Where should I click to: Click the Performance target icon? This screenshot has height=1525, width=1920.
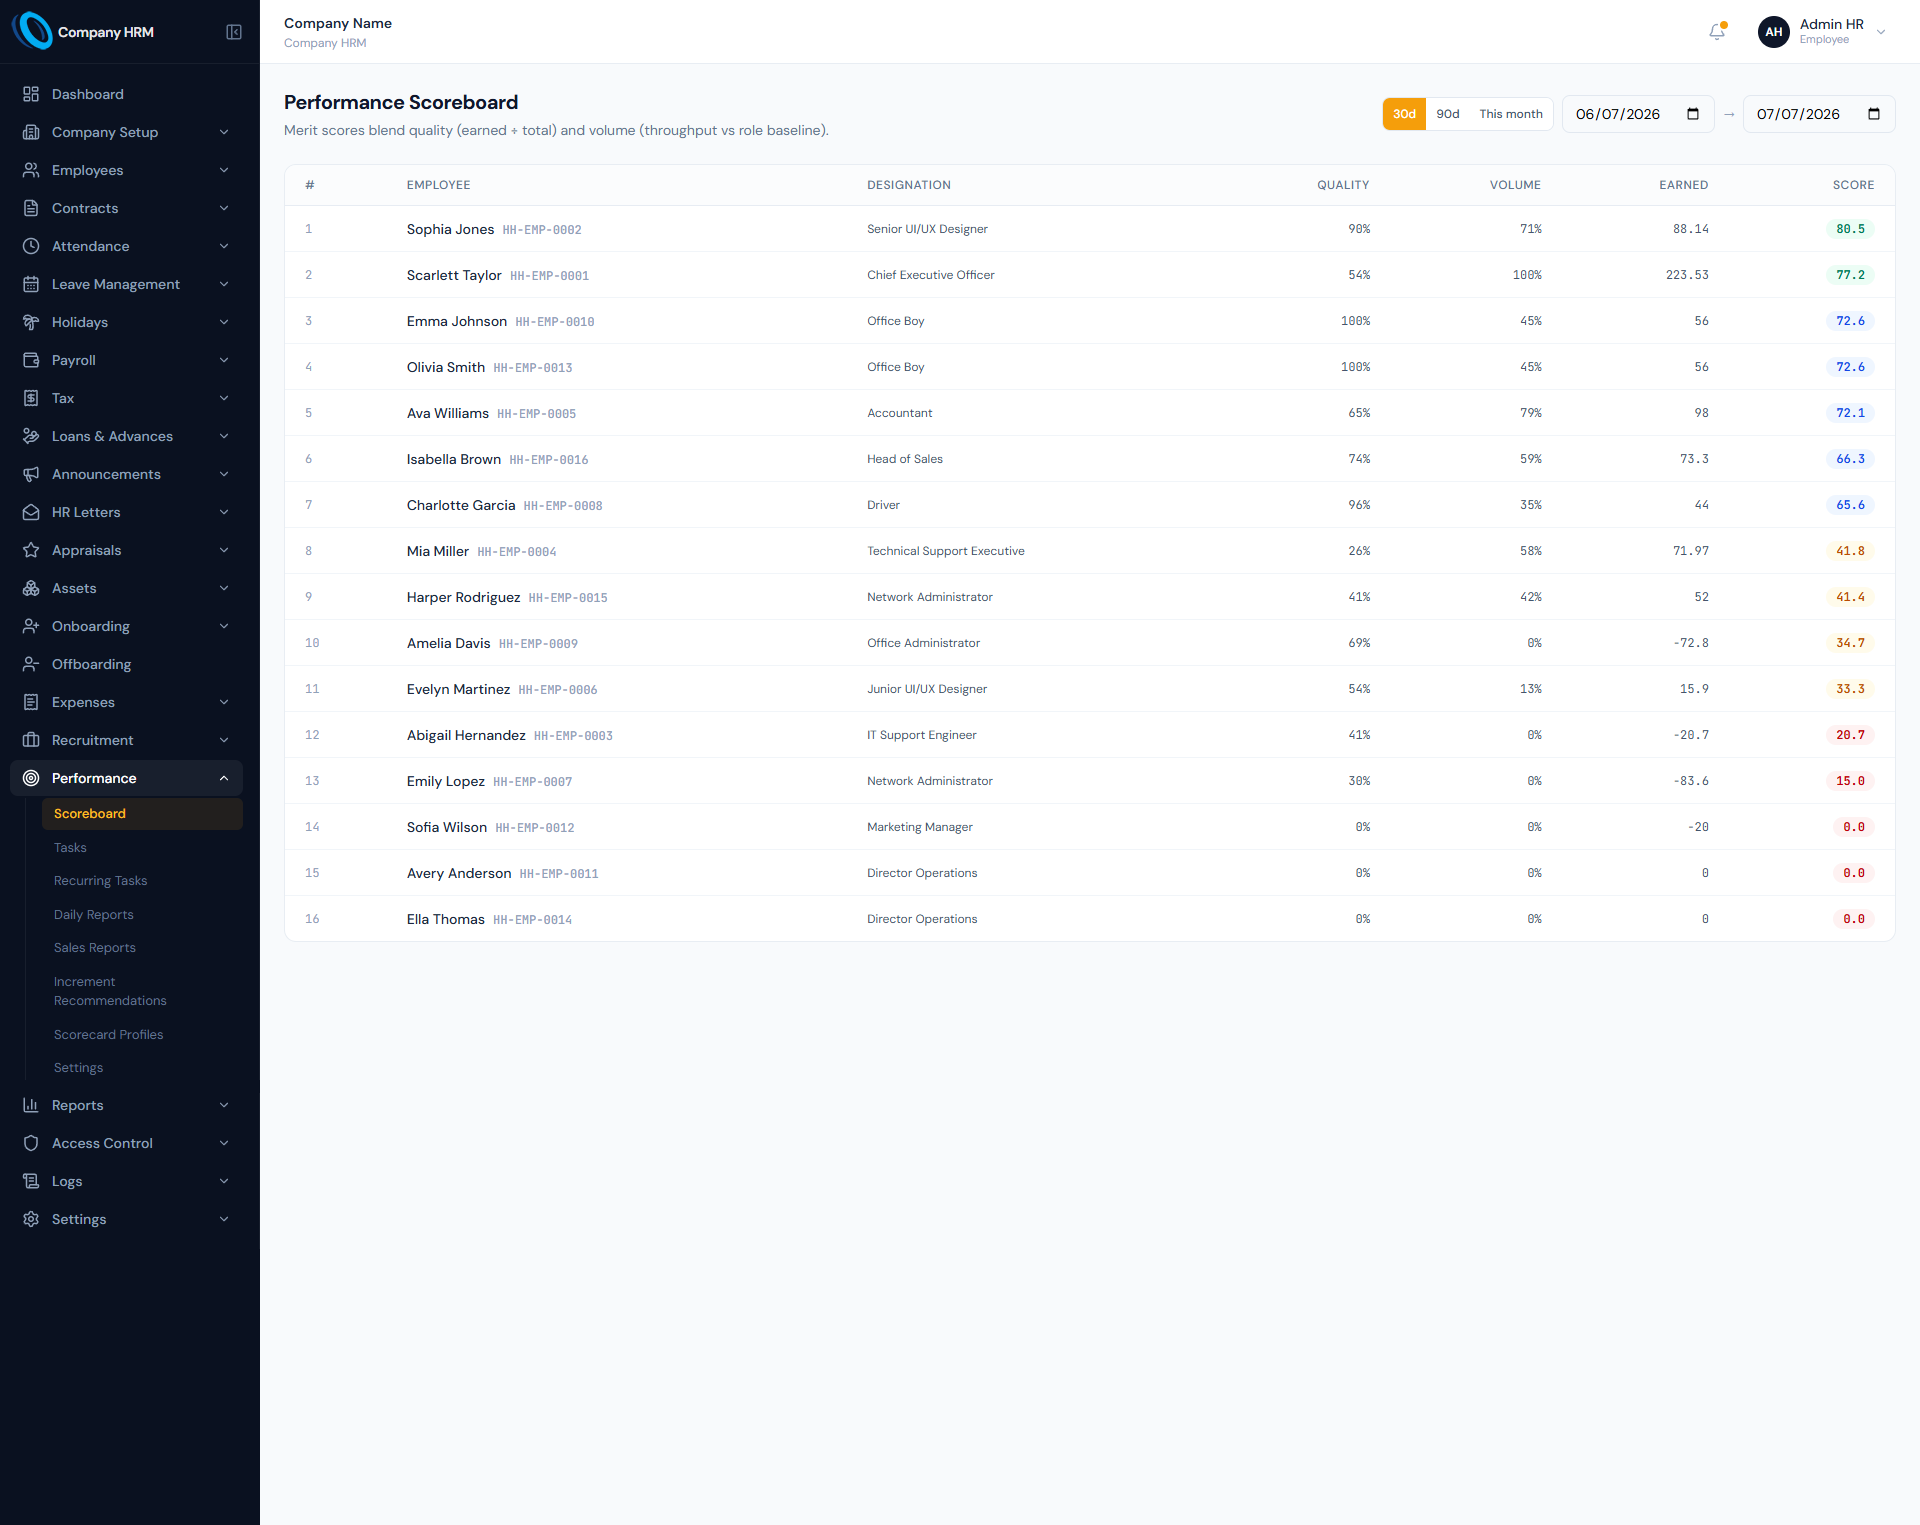[x=31, y=778]
